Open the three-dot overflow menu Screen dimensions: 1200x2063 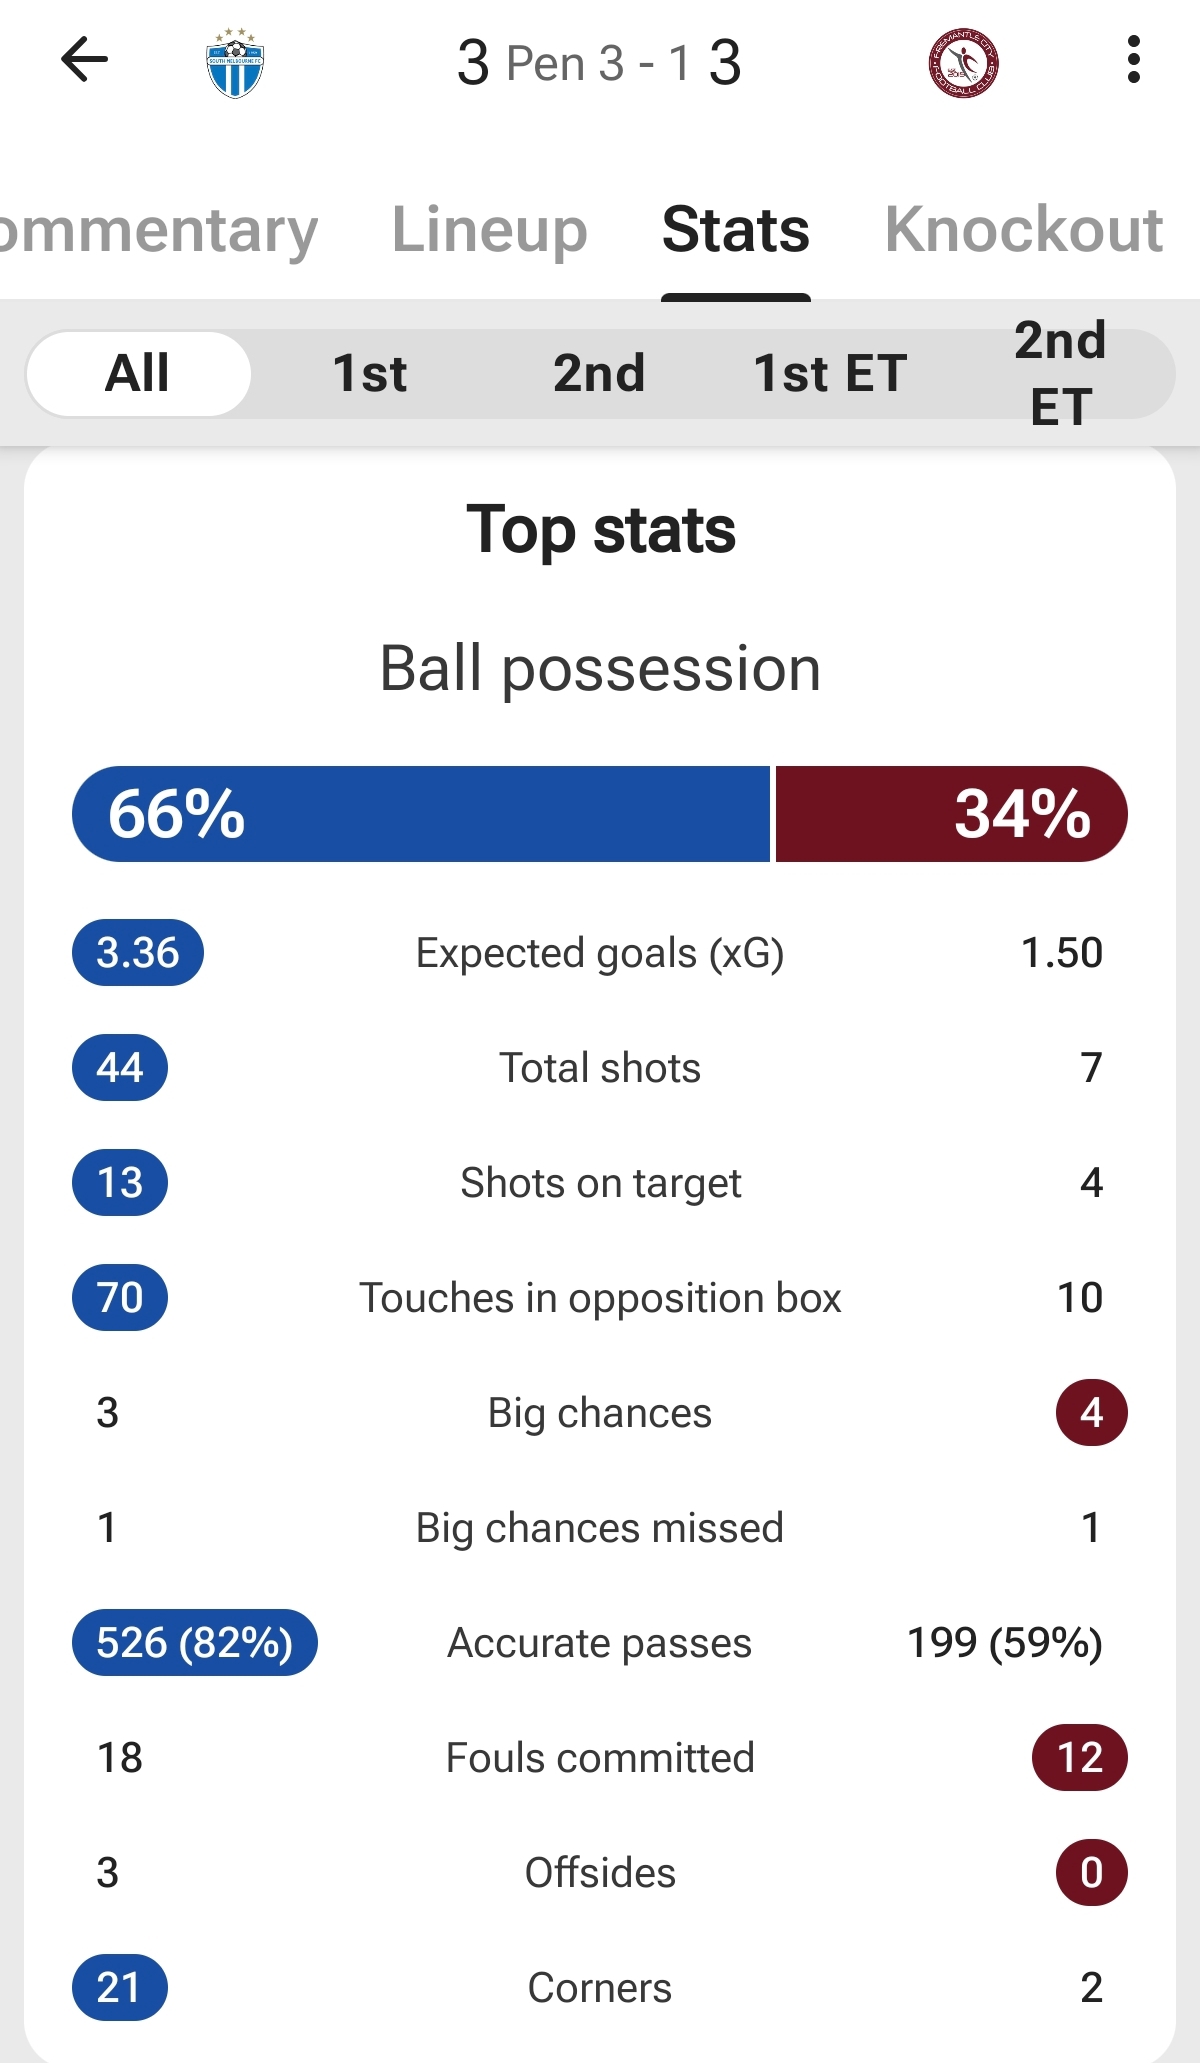point(1133,60)
